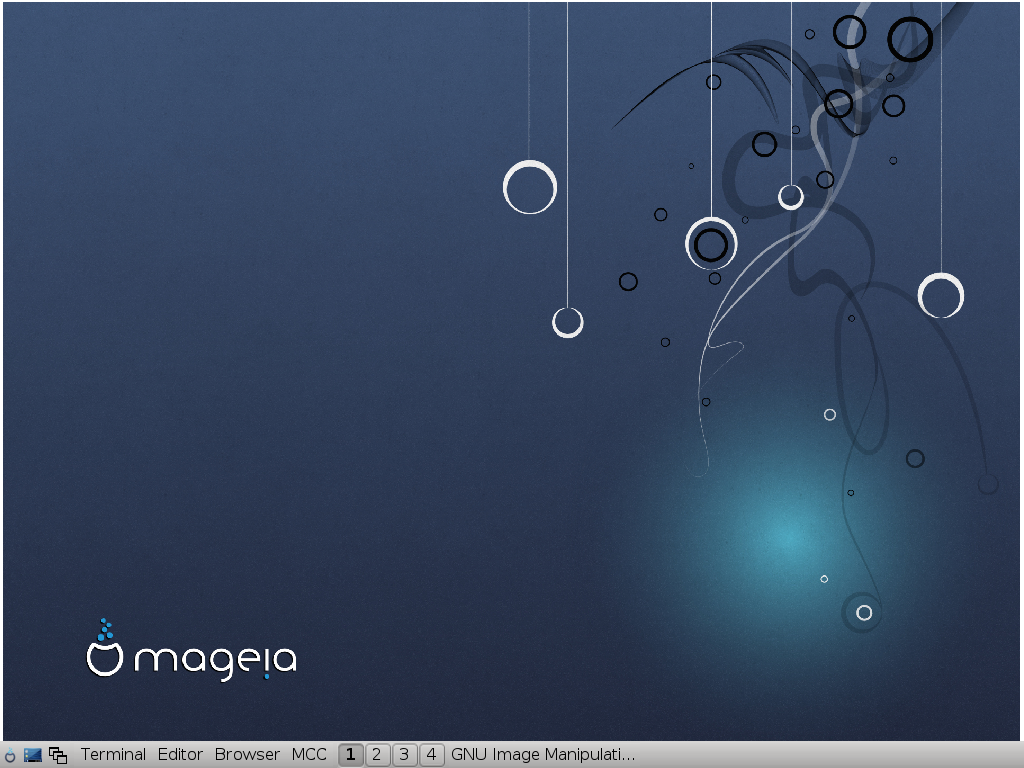Open MCC control center launcher
Viewport: 1024px width, 768px height.
pos(309,754)
